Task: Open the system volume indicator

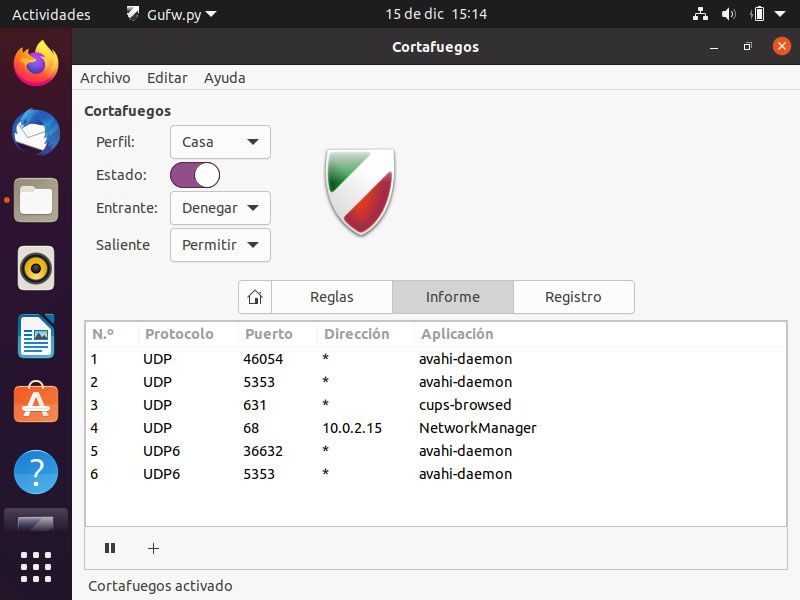Action: click(x=728, y=14)
